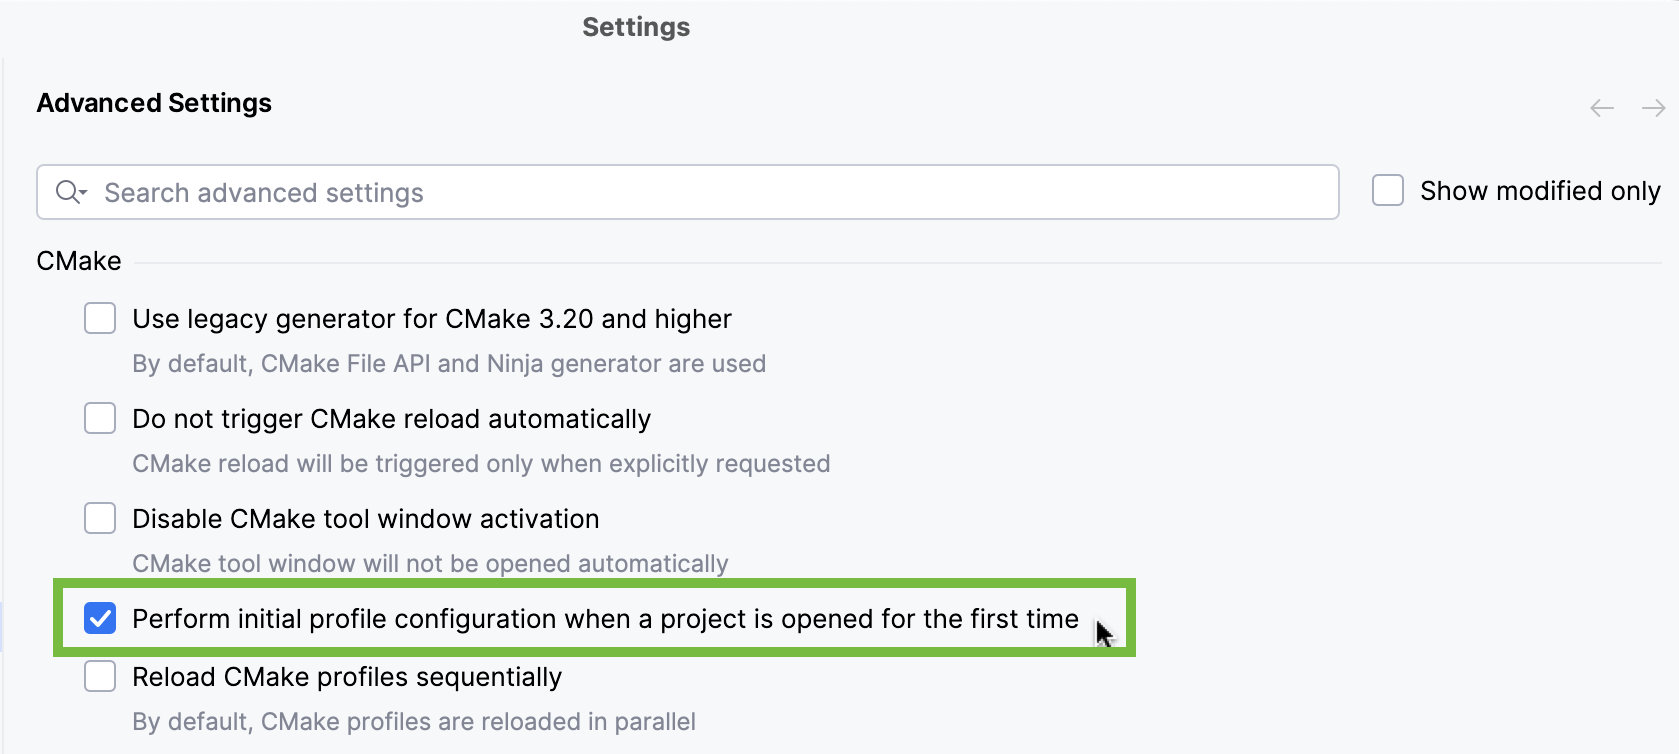
Task: Click the back navigation arrow
Action: (1601, 107)
